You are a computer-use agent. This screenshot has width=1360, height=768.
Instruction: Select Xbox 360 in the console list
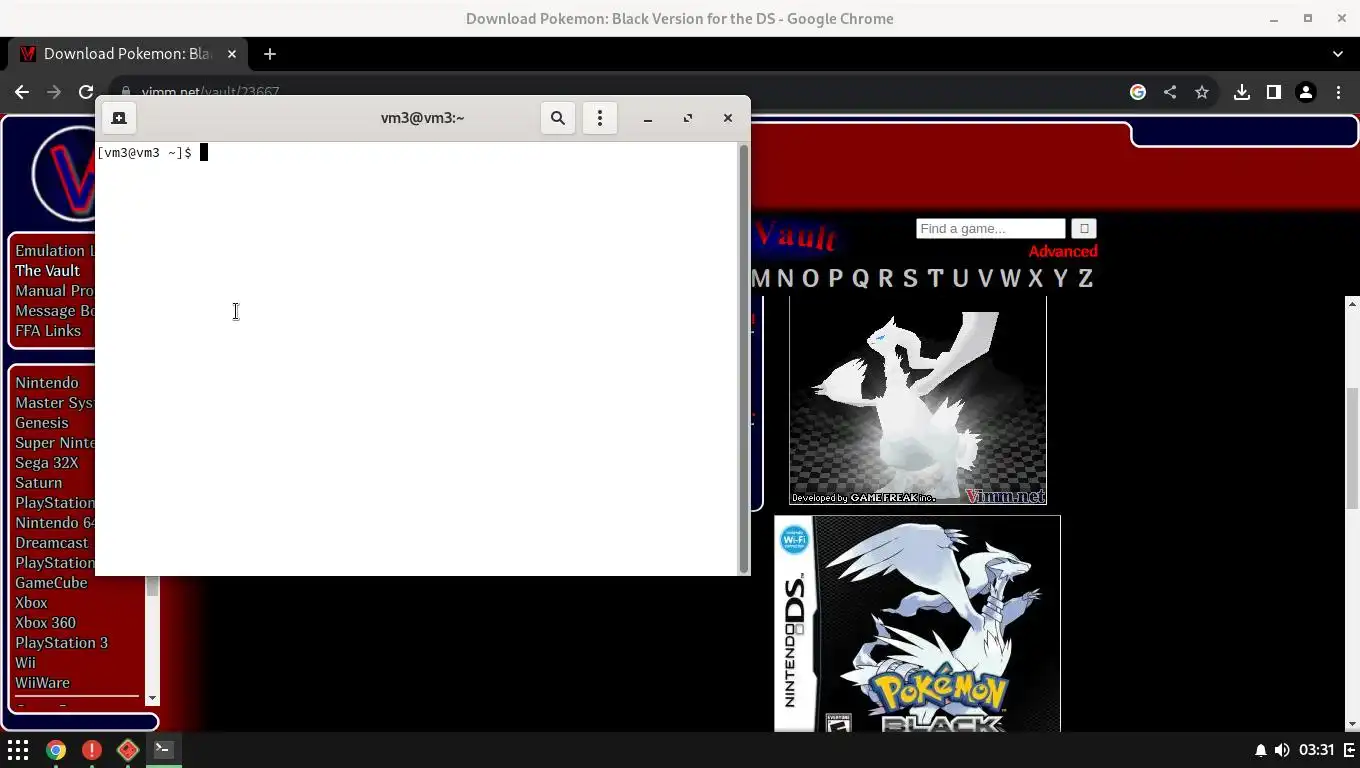point(45,623)
